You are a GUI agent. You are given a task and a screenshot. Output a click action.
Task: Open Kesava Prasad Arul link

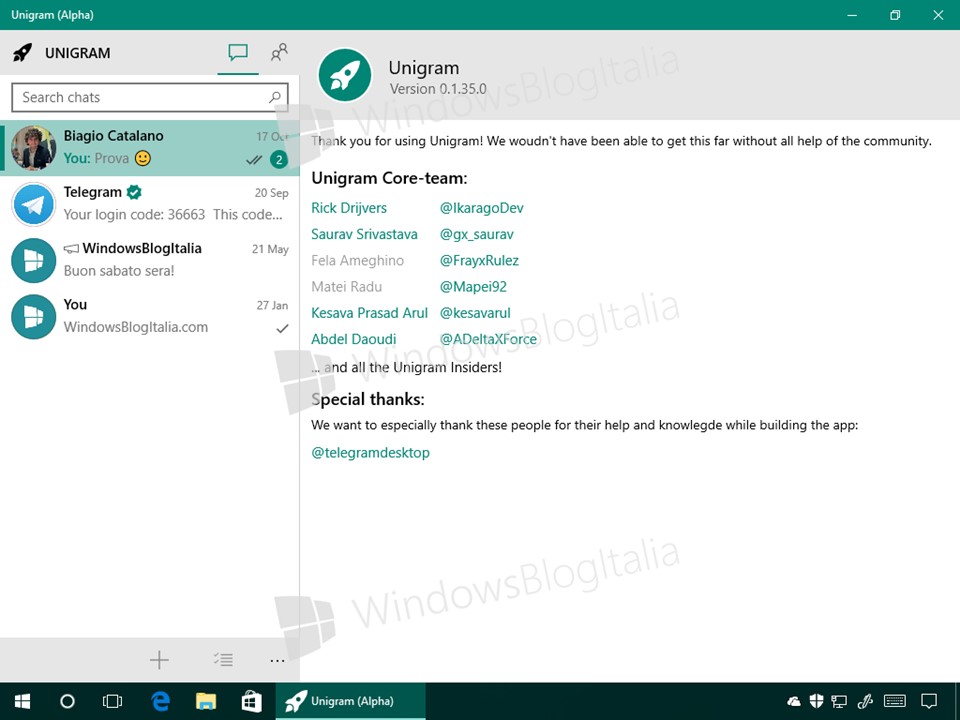369,313
